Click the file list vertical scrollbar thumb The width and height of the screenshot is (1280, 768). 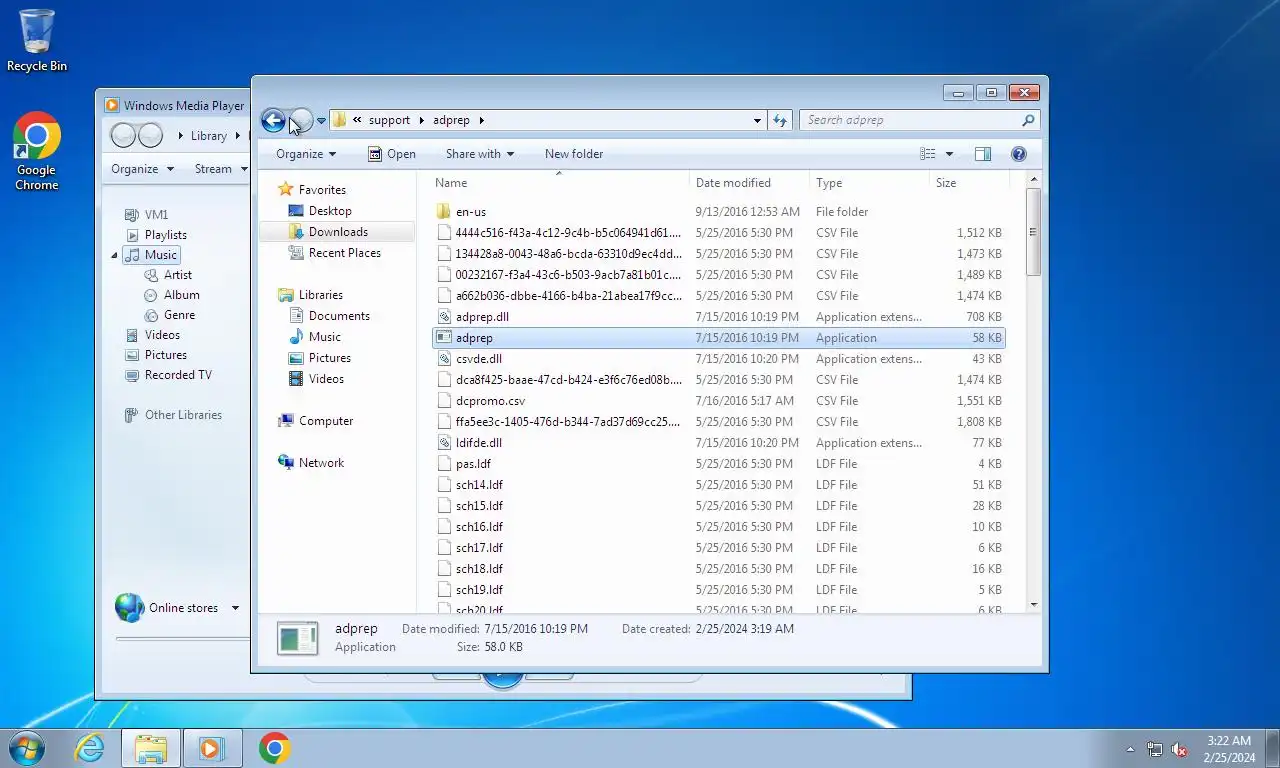tap(1033, 232)
